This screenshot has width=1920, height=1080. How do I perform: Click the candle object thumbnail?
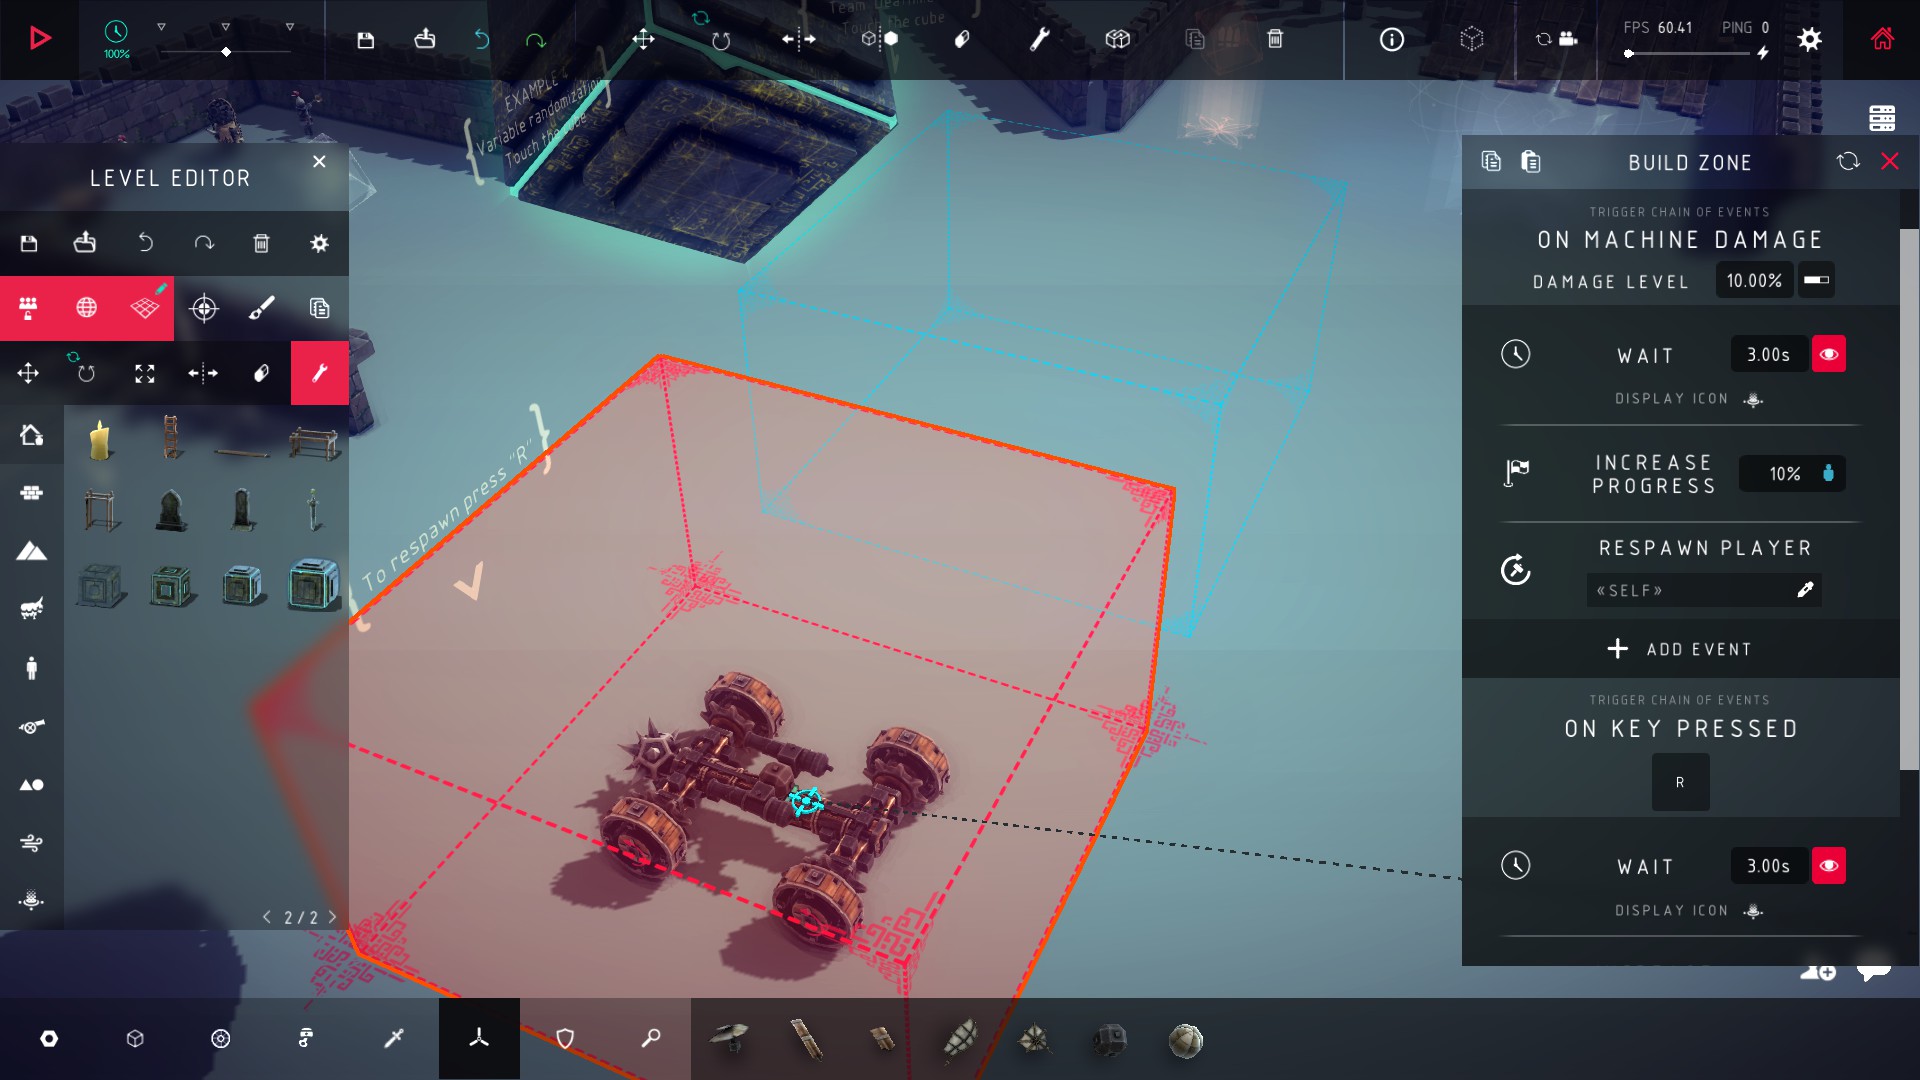pos(99,441)
